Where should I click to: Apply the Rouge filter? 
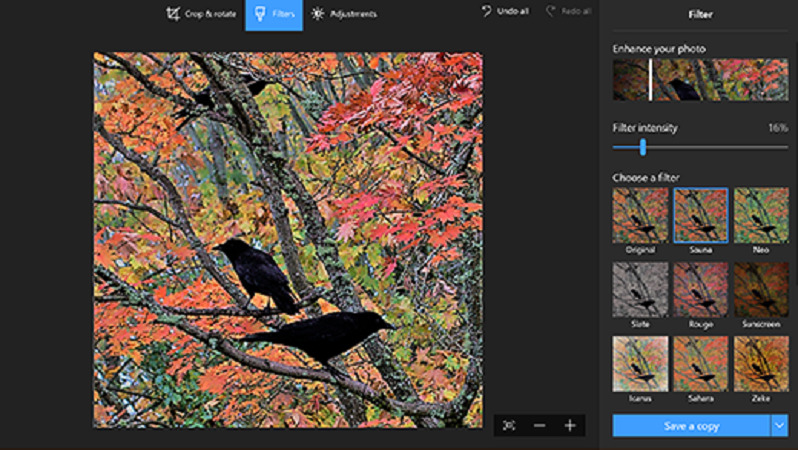(700, 289)
